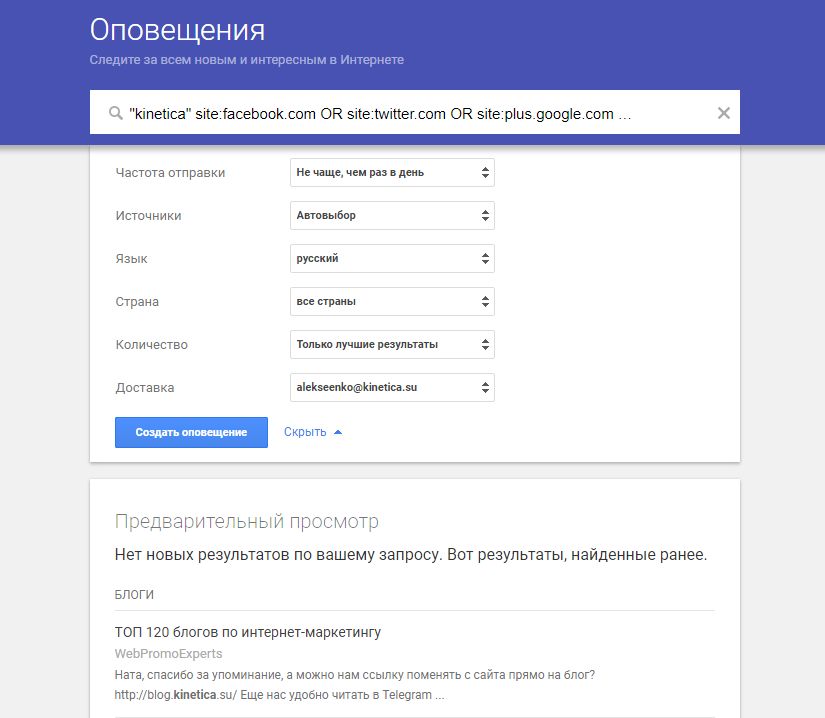This screenshot has width=825, height=718.
Task: Clear the search query with X icon
Action: click(x=723, y=113)
